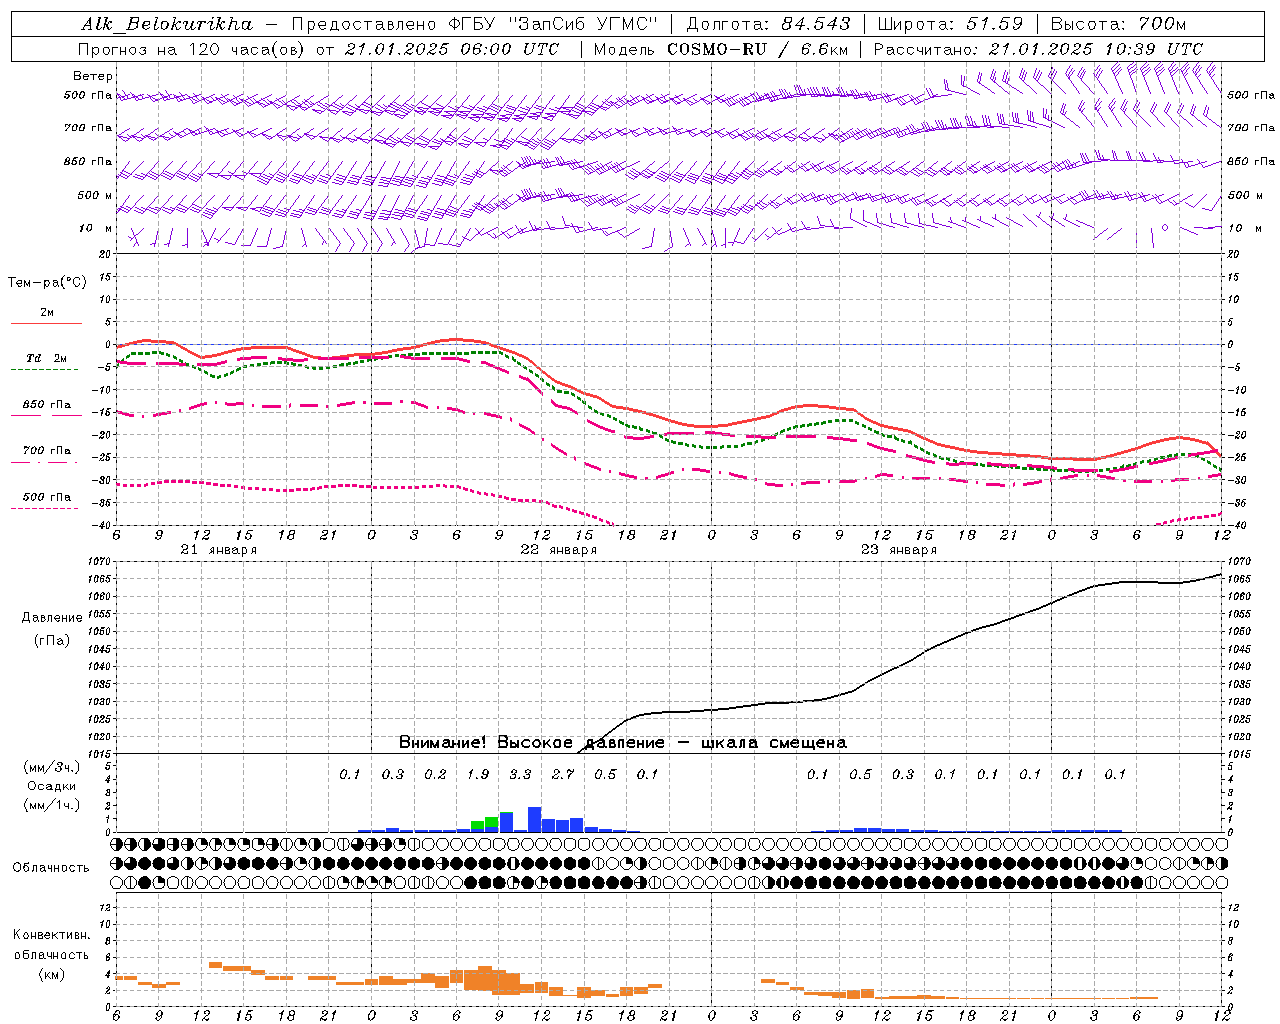Select the solid red 2м legend line

[x=46, y=323]
